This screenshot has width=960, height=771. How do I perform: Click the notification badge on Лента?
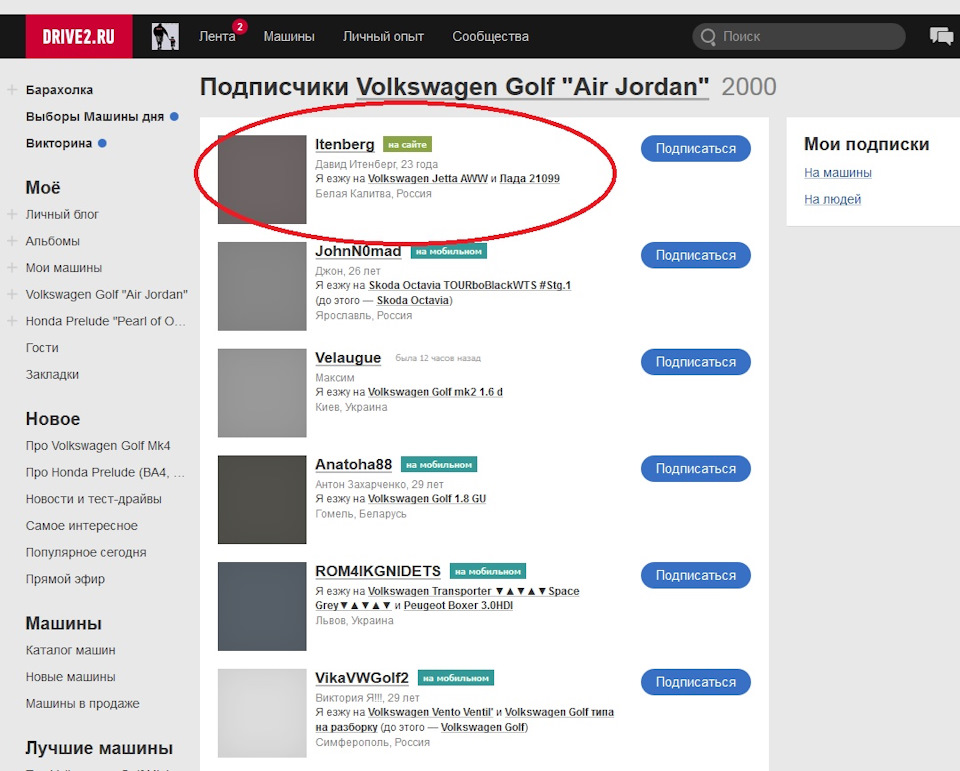[240, 27]
